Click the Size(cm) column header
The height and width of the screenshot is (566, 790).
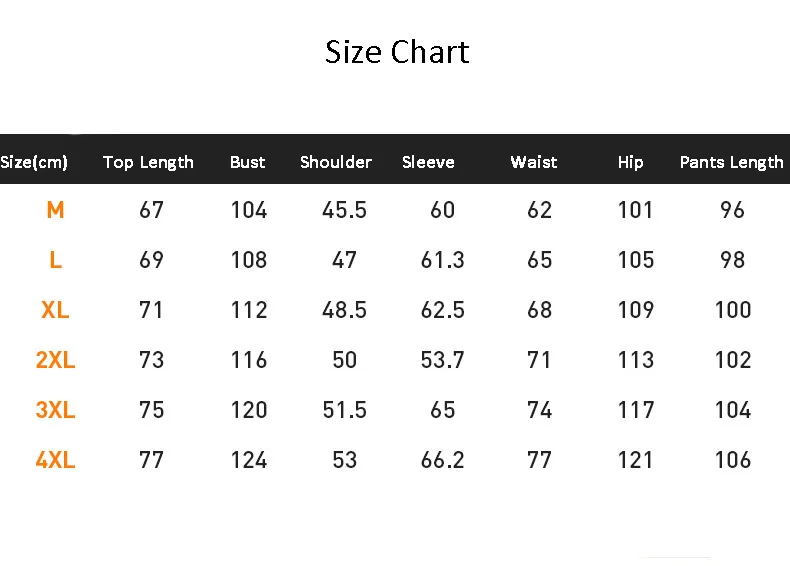pos(35,162)
